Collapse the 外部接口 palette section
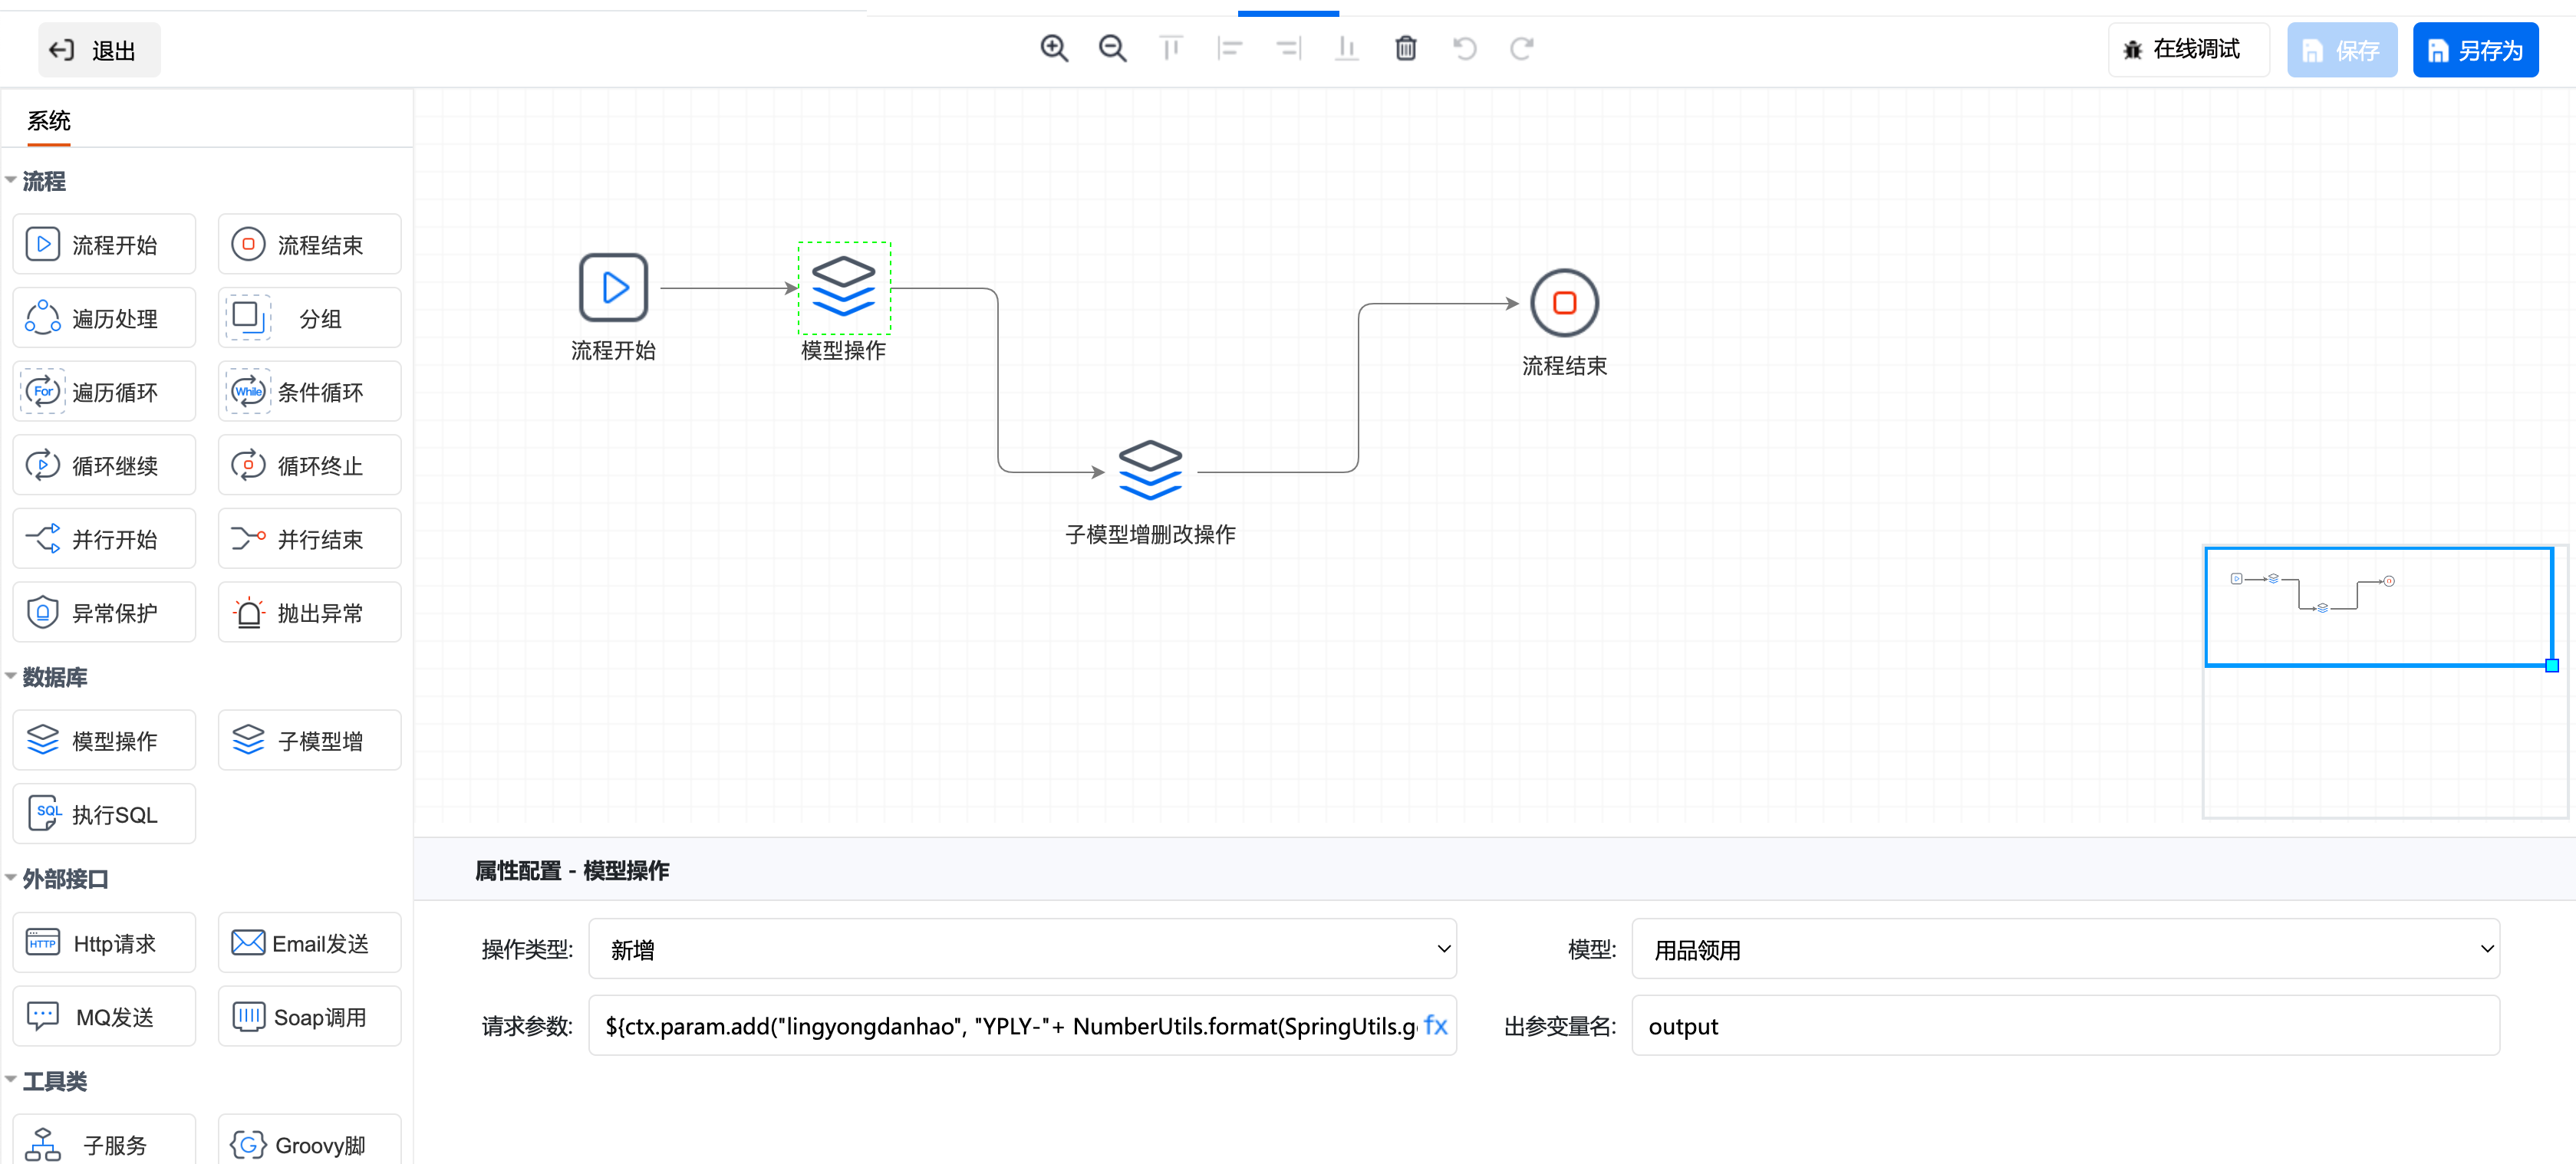The image size is (2576, 1164). (11, 879)
